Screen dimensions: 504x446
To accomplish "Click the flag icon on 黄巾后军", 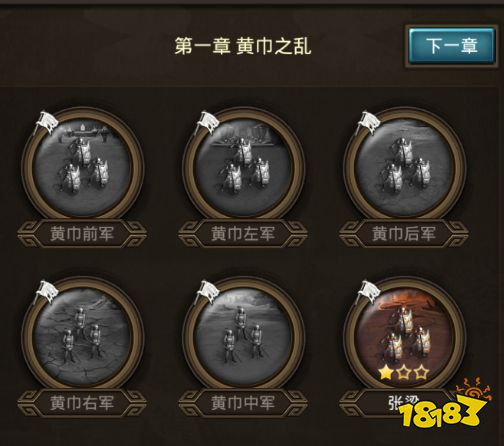I will [368, 122].
